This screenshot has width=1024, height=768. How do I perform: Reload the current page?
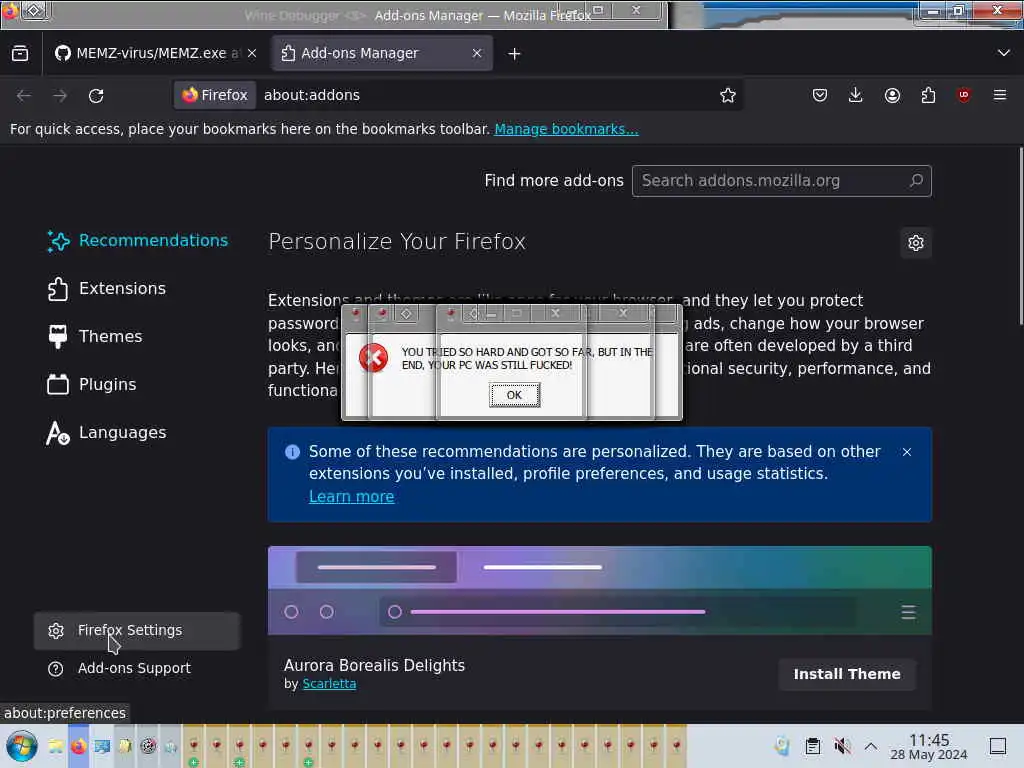coord(96,95)
